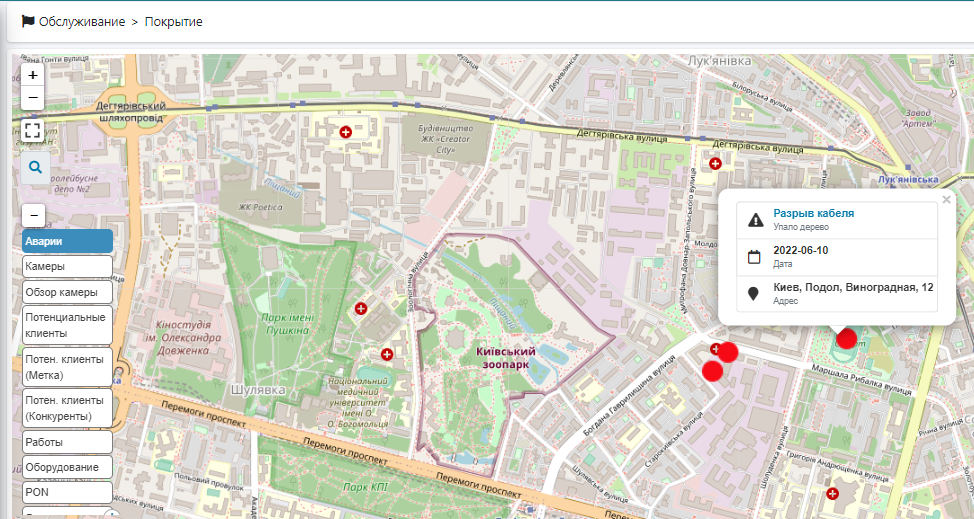Toggle the Оборудование layer
Viewport: 974px width, 519px height.
[67, 467]
